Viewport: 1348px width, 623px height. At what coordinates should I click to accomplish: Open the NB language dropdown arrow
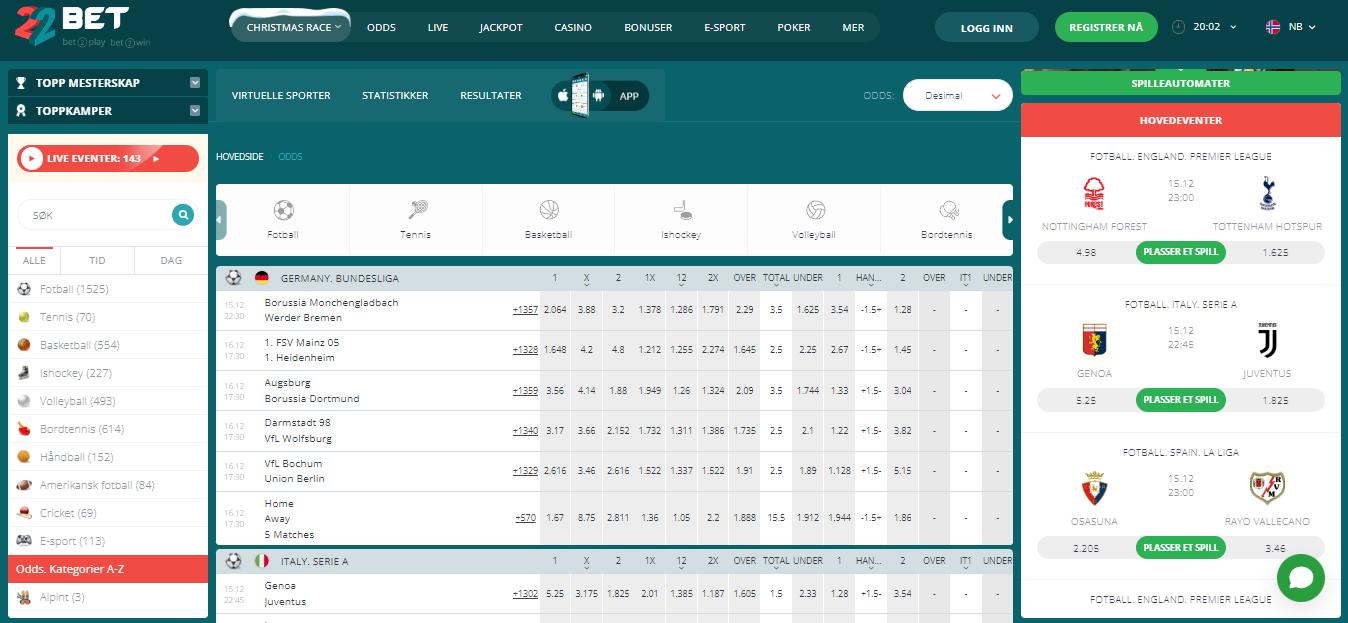click(x=1313, y=27)
